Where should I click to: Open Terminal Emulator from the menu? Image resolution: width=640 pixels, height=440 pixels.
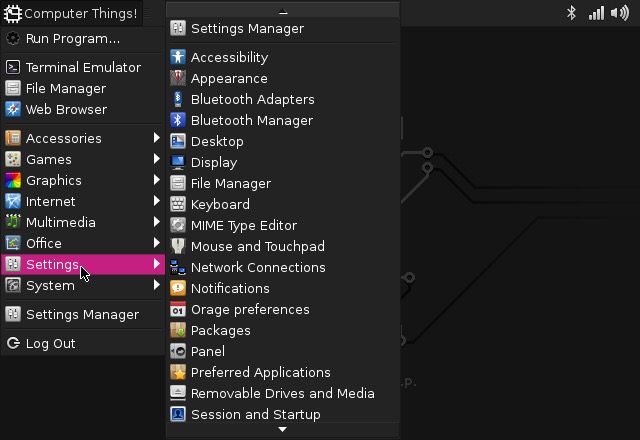pos(82,67)
